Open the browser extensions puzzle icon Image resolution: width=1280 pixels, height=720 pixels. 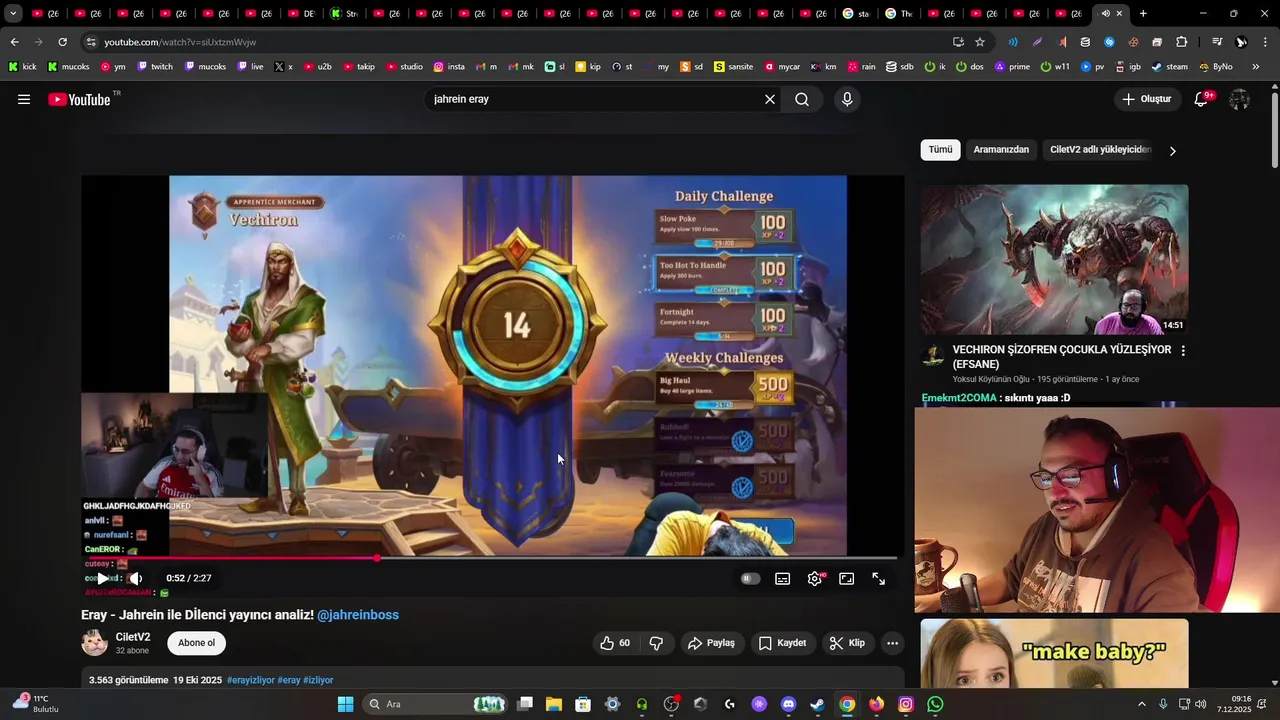[x=1181, y=42]
